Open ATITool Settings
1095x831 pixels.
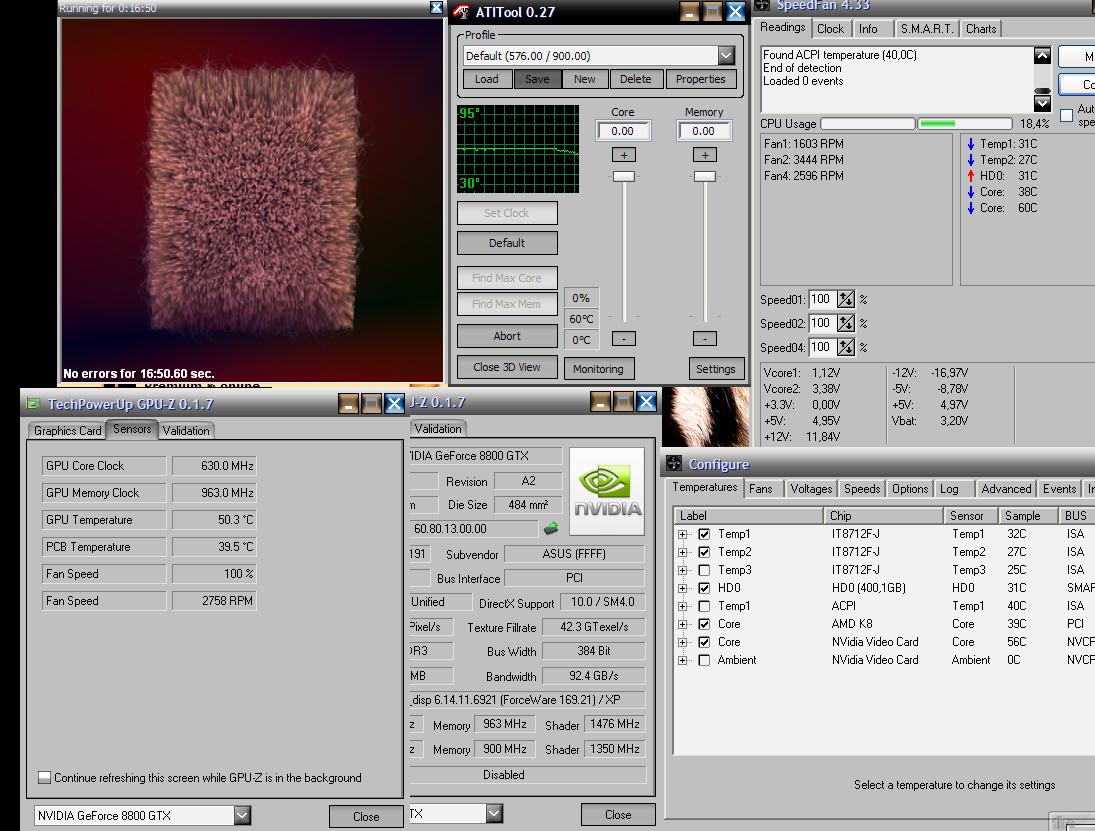[x=716, y=369]
